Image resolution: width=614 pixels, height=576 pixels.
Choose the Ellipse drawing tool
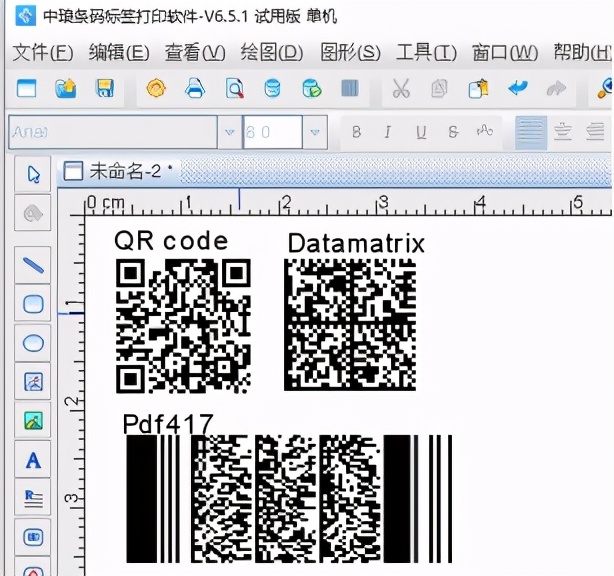click(33, 343)
